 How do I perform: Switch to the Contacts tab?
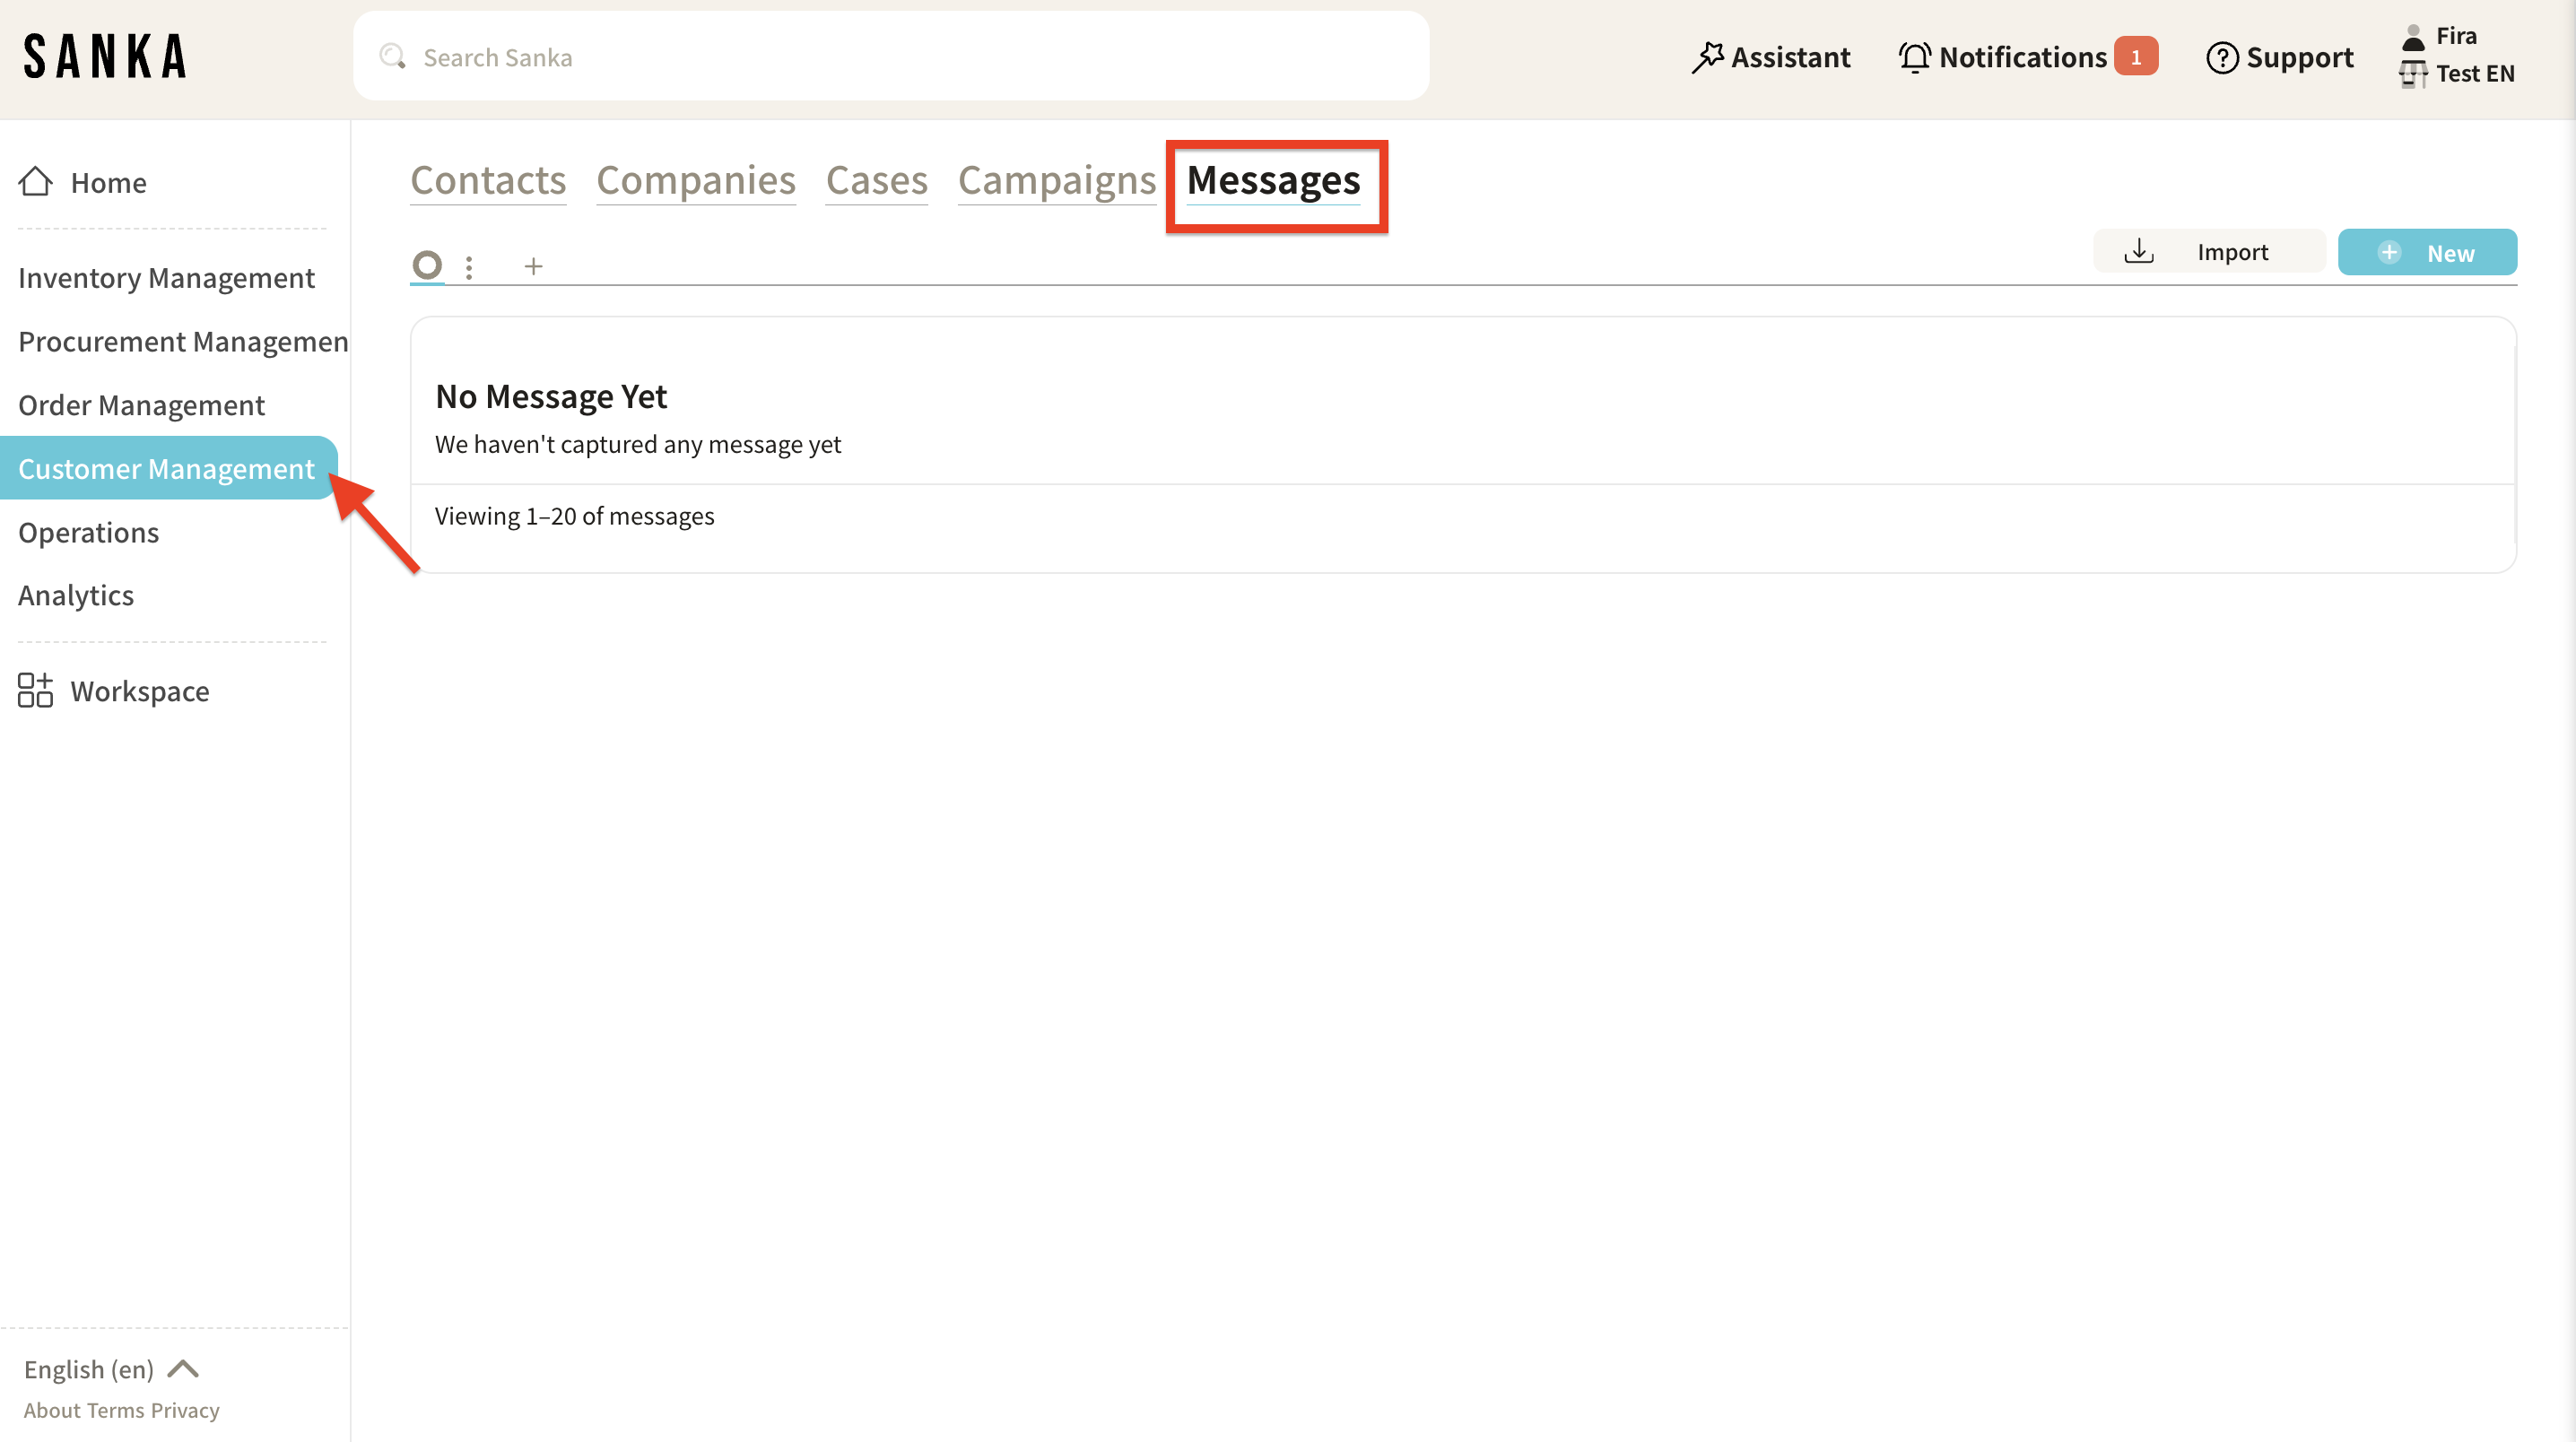tap(488, 181)
